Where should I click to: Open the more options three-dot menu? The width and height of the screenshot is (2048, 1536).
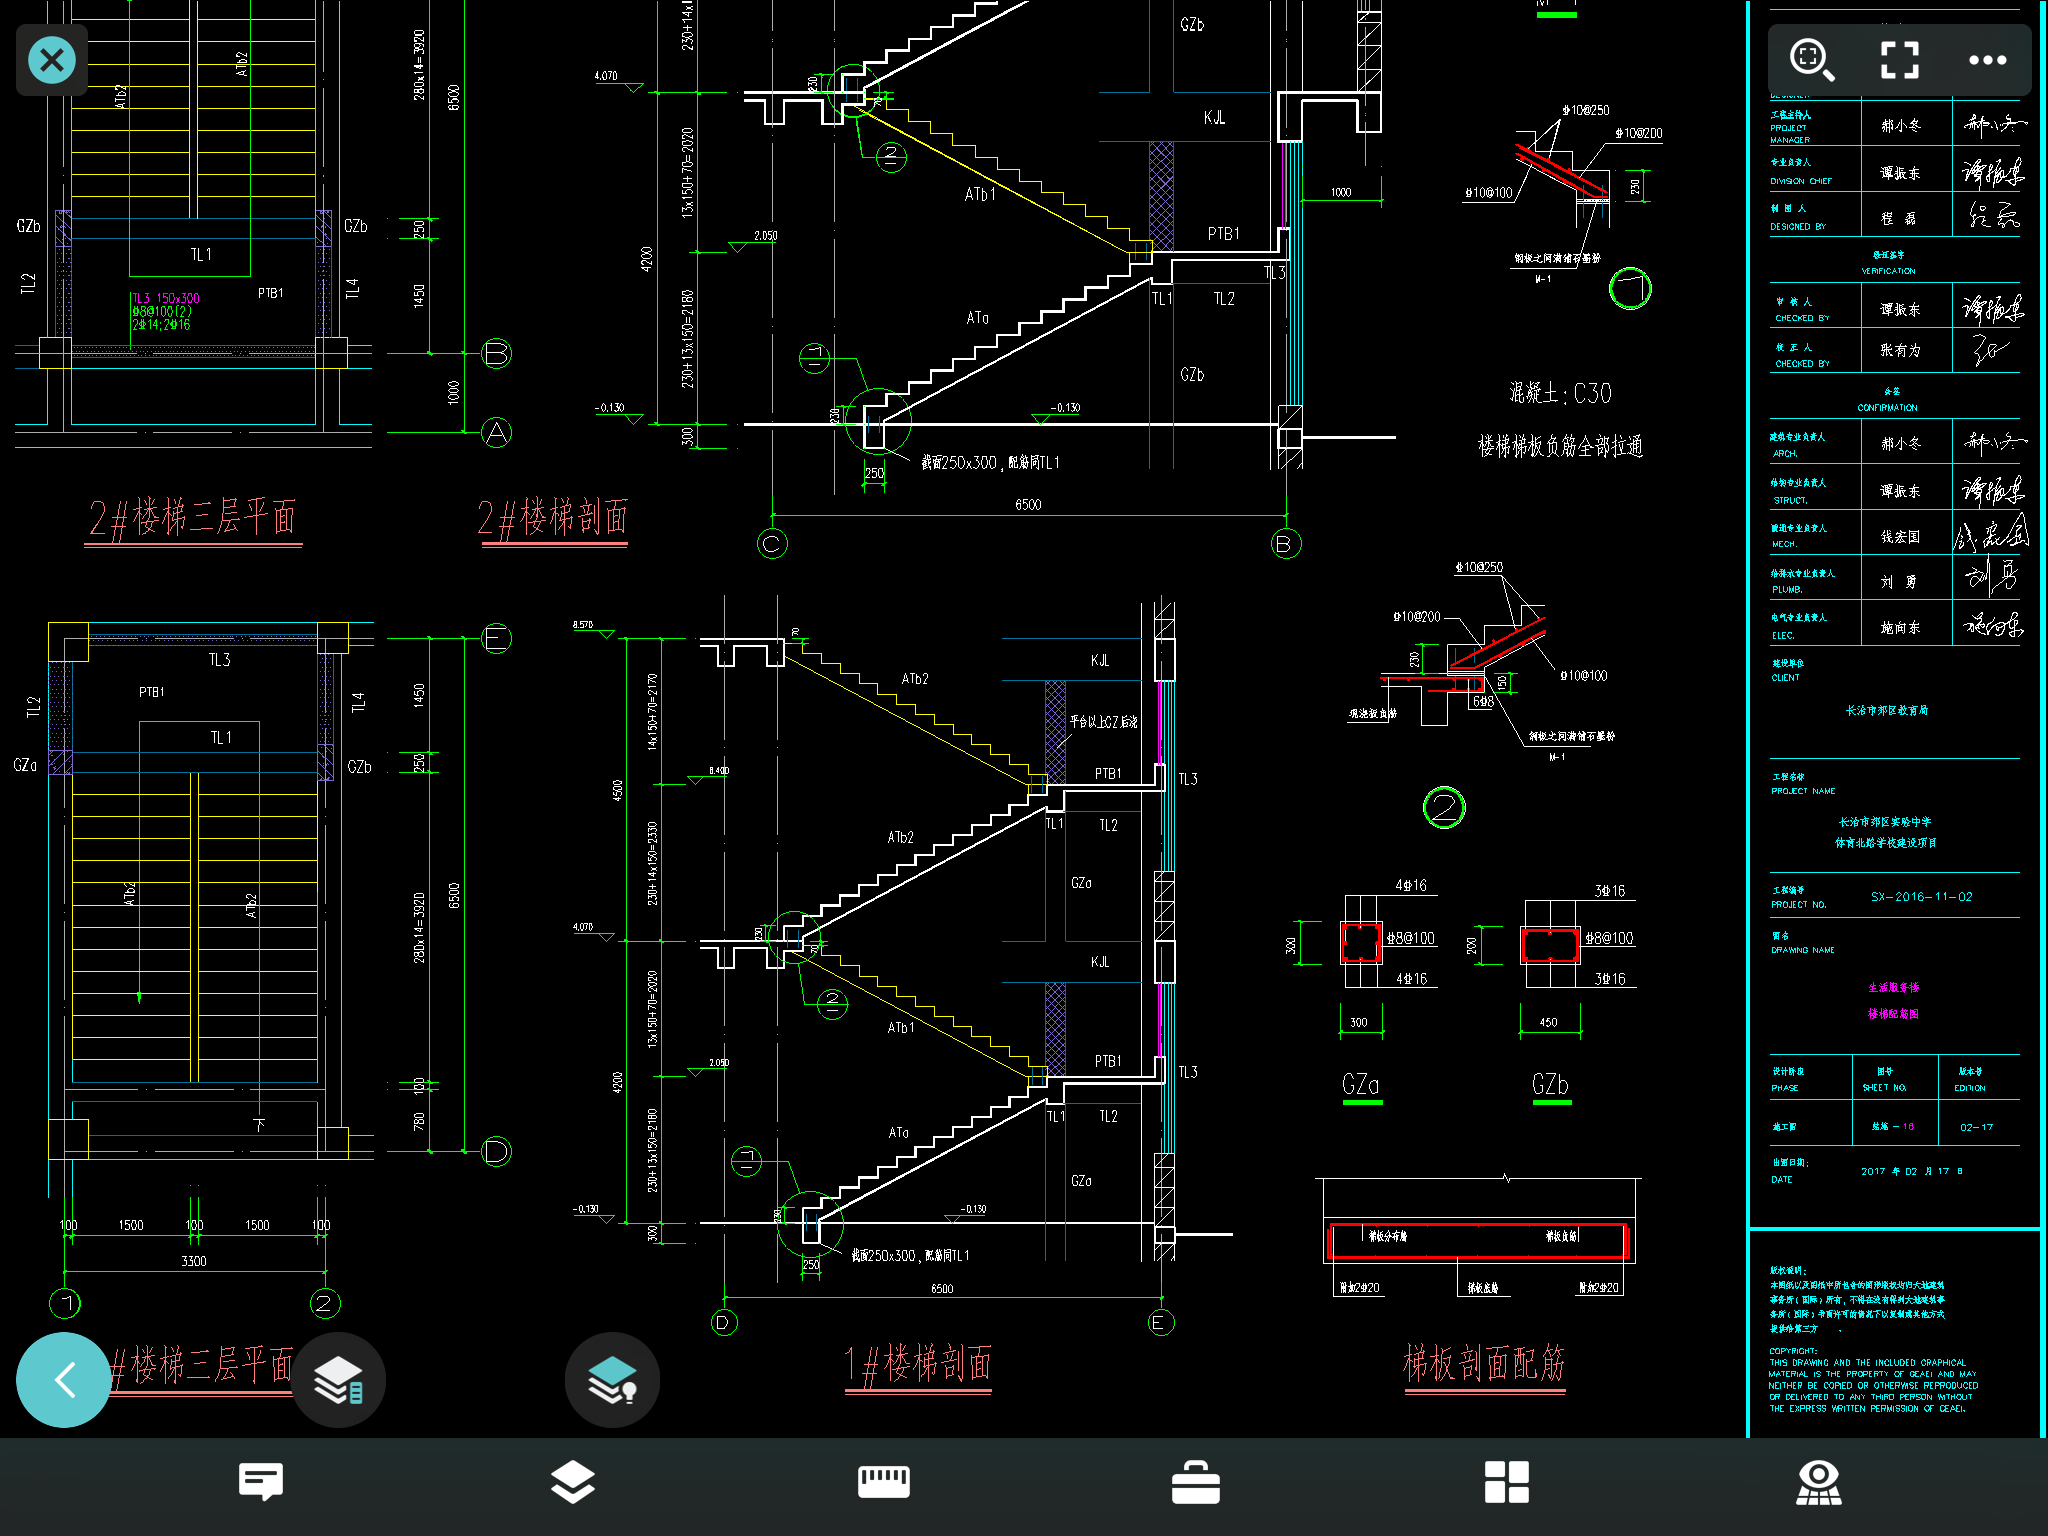[x=1987, y=60]
